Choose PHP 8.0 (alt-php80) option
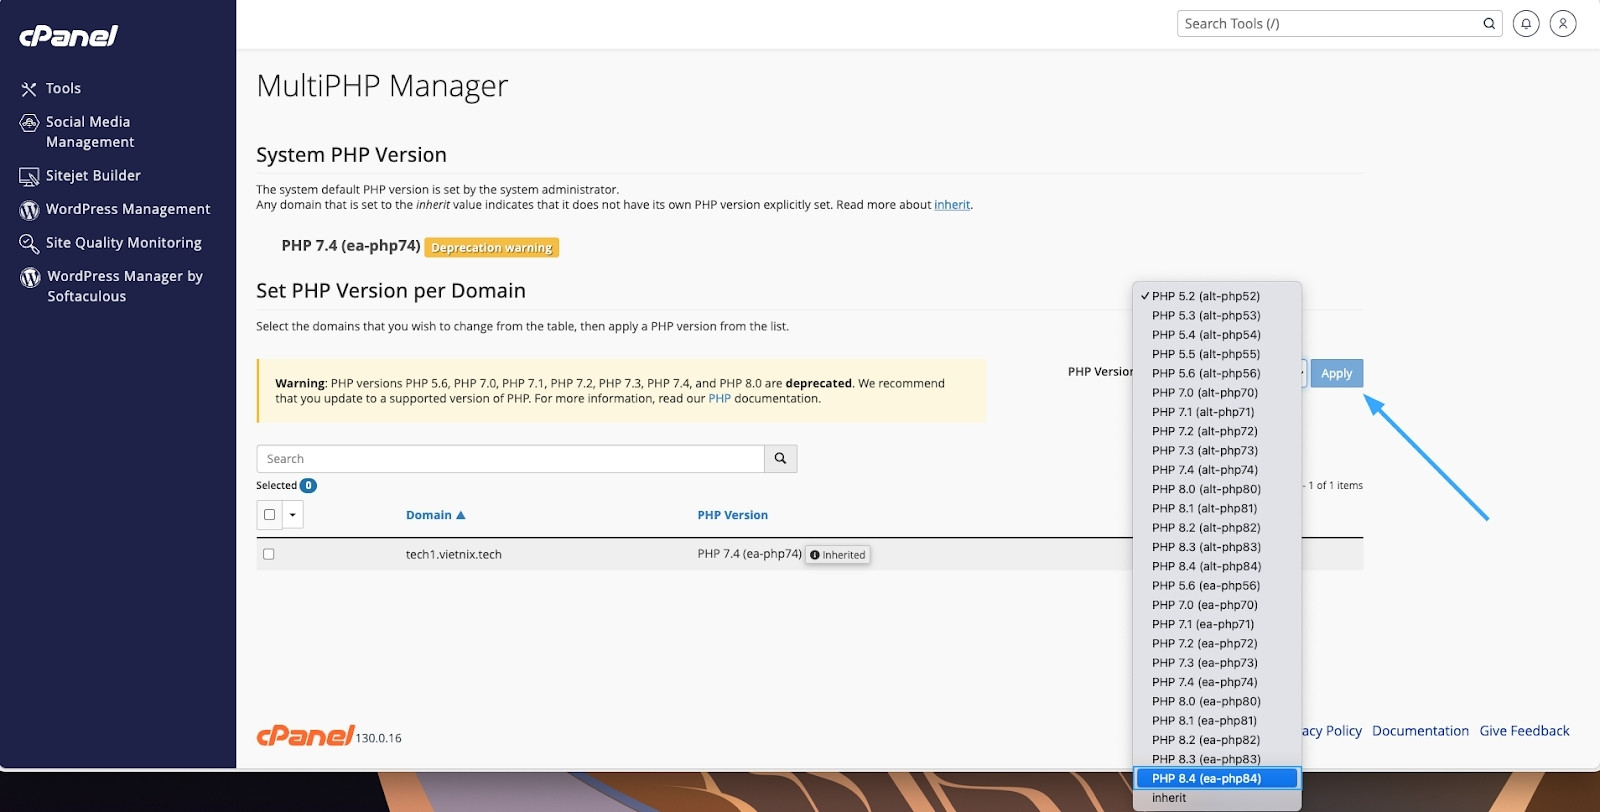The height and width of the screenshot is (812, 1600). click(1217, 490)
